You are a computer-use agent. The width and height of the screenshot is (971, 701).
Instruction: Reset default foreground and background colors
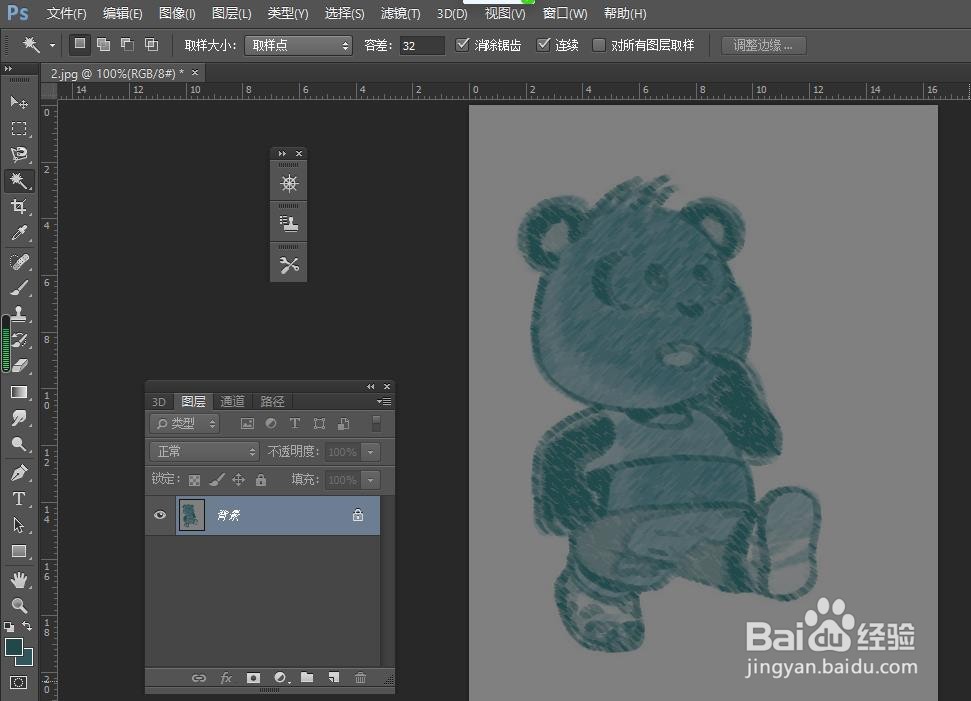tap(9, 627)
